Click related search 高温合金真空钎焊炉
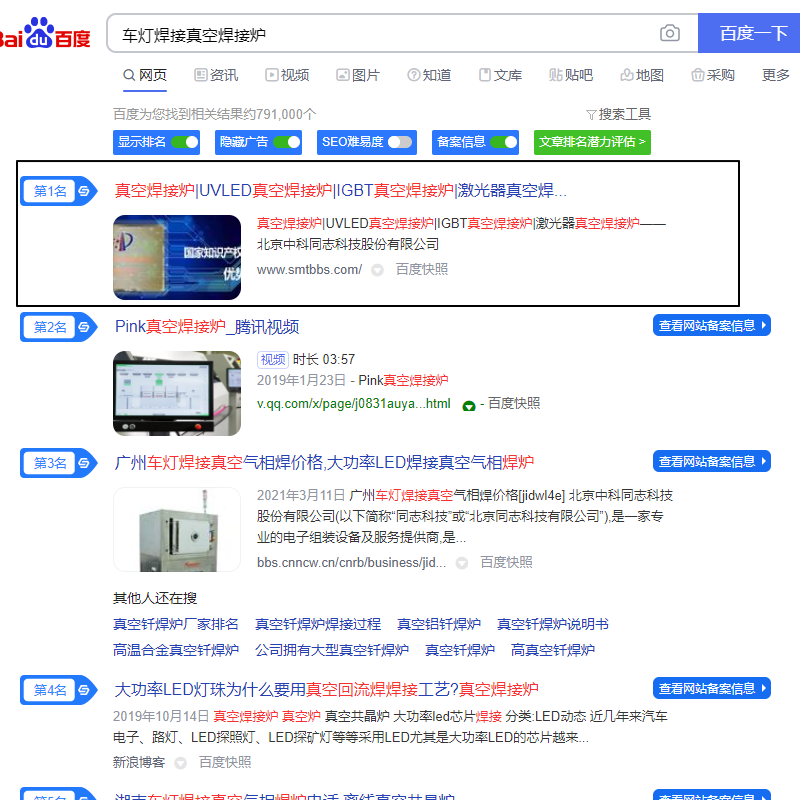 point(176,650)
